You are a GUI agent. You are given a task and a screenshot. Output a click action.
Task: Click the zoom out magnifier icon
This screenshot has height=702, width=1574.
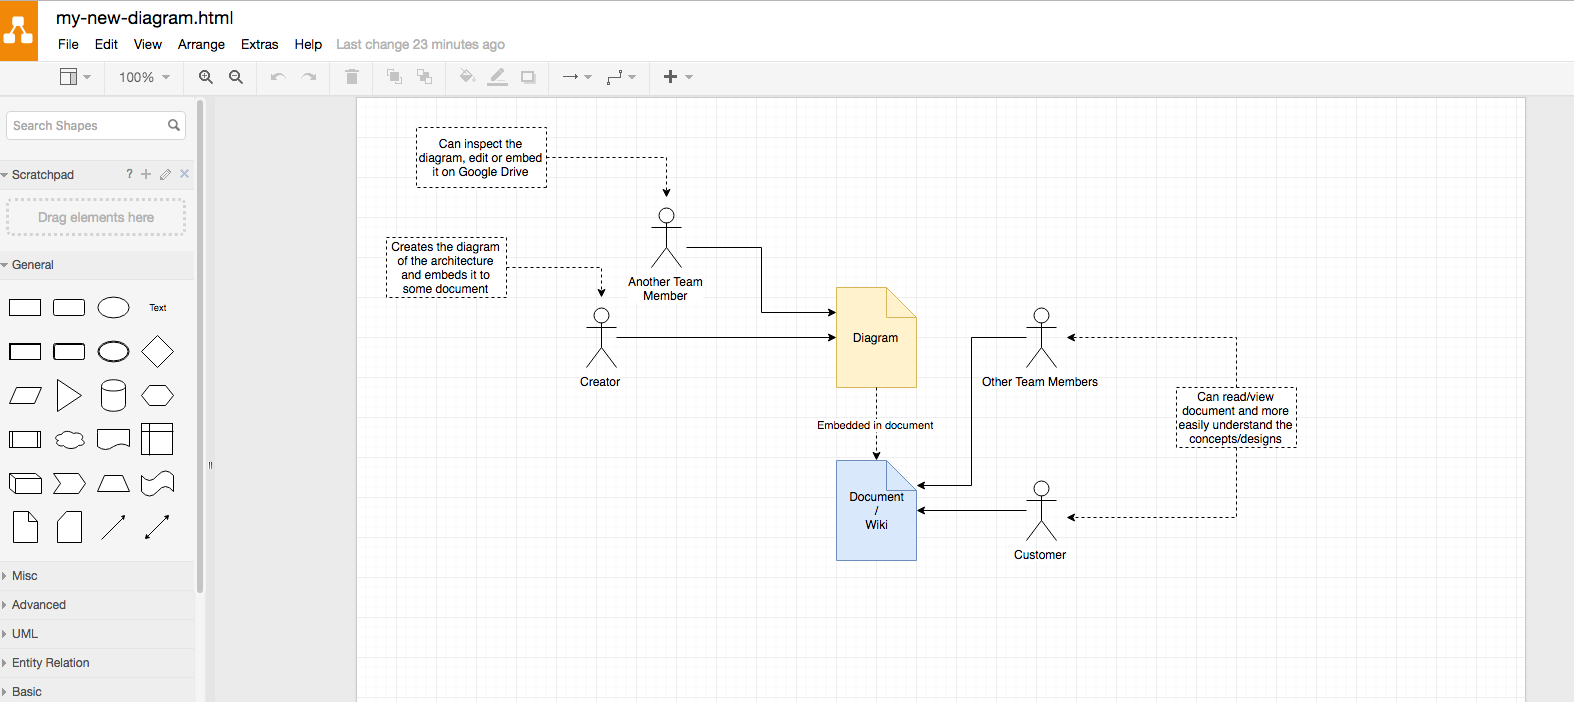point(236,77)
